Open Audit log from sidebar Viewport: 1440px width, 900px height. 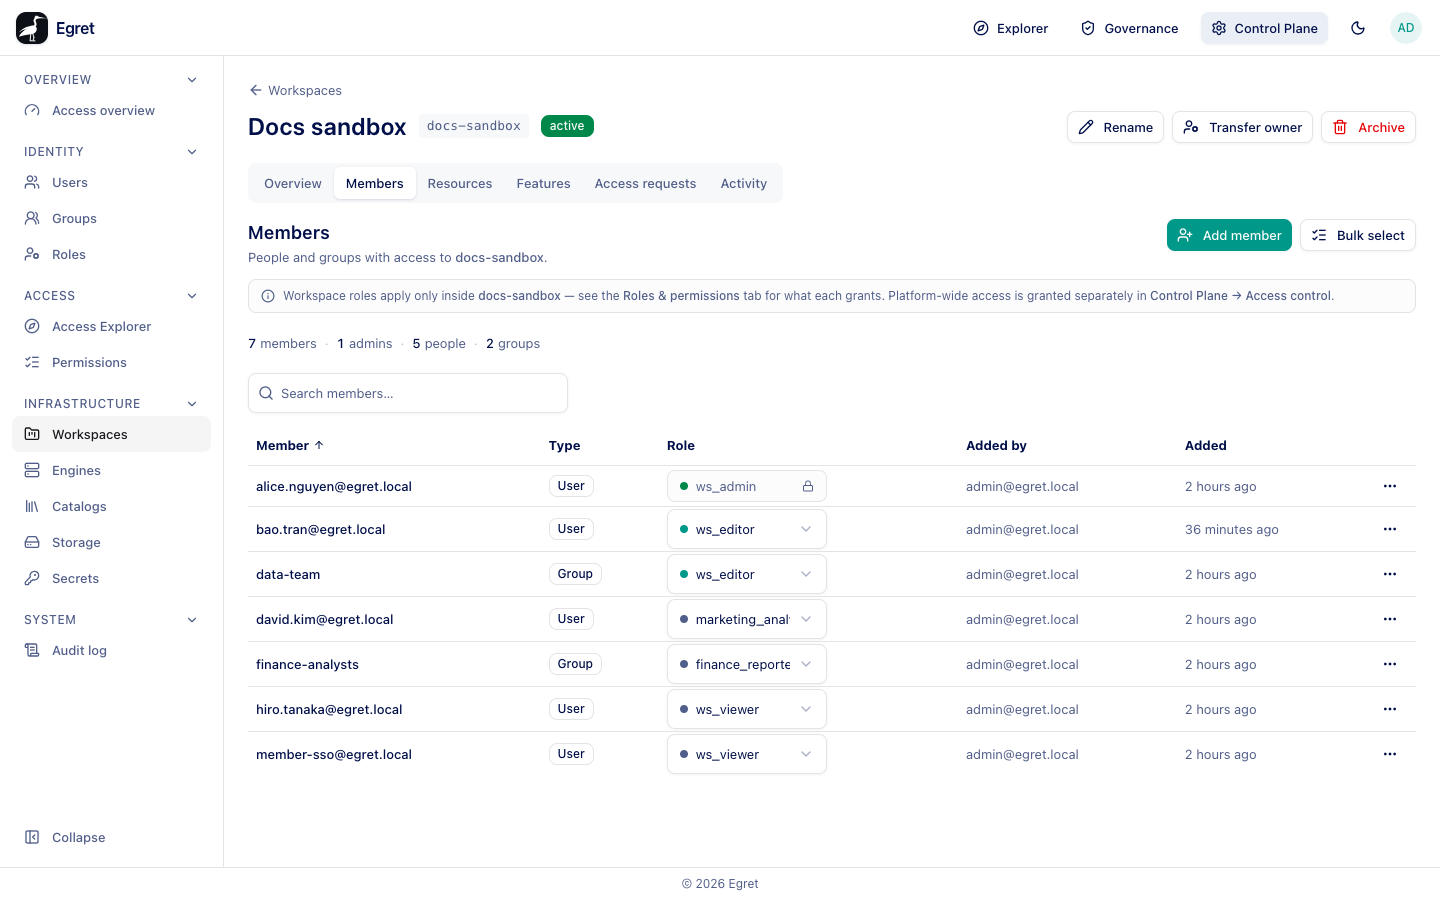[x=111, y=650]
